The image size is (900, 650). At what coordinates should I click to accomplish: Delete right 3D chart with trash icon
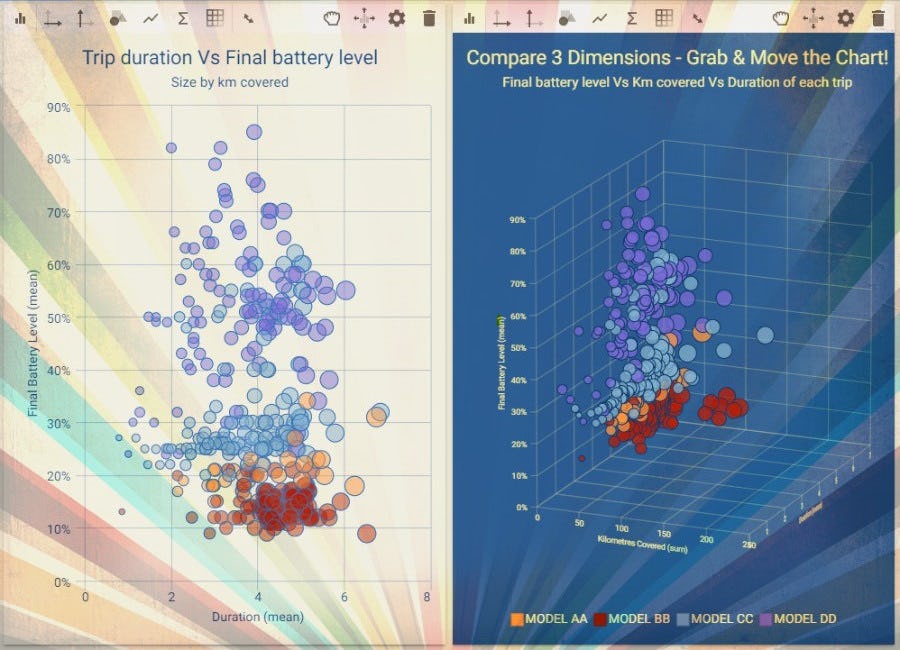(878, 18)
